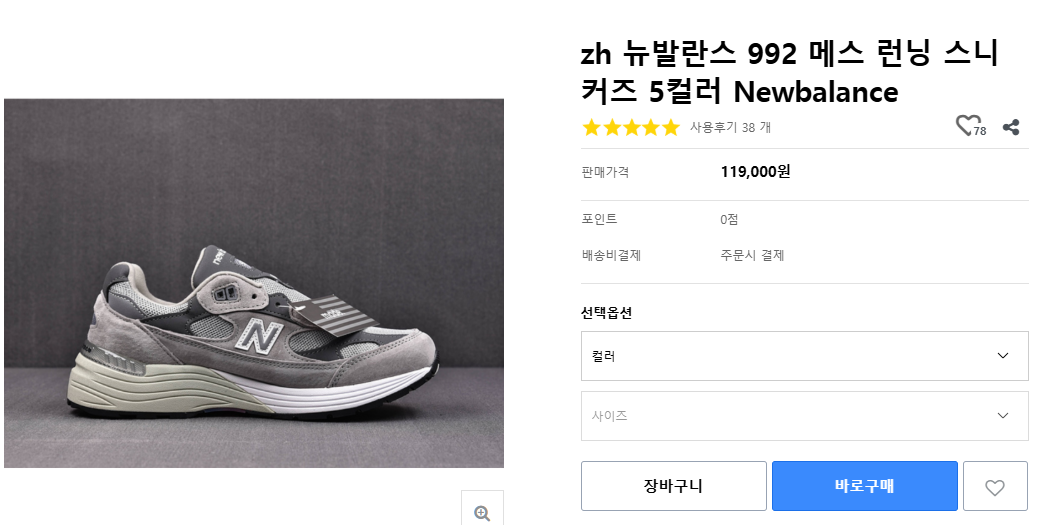Click the magnifier zoom icon below product image

coord(482,512)
